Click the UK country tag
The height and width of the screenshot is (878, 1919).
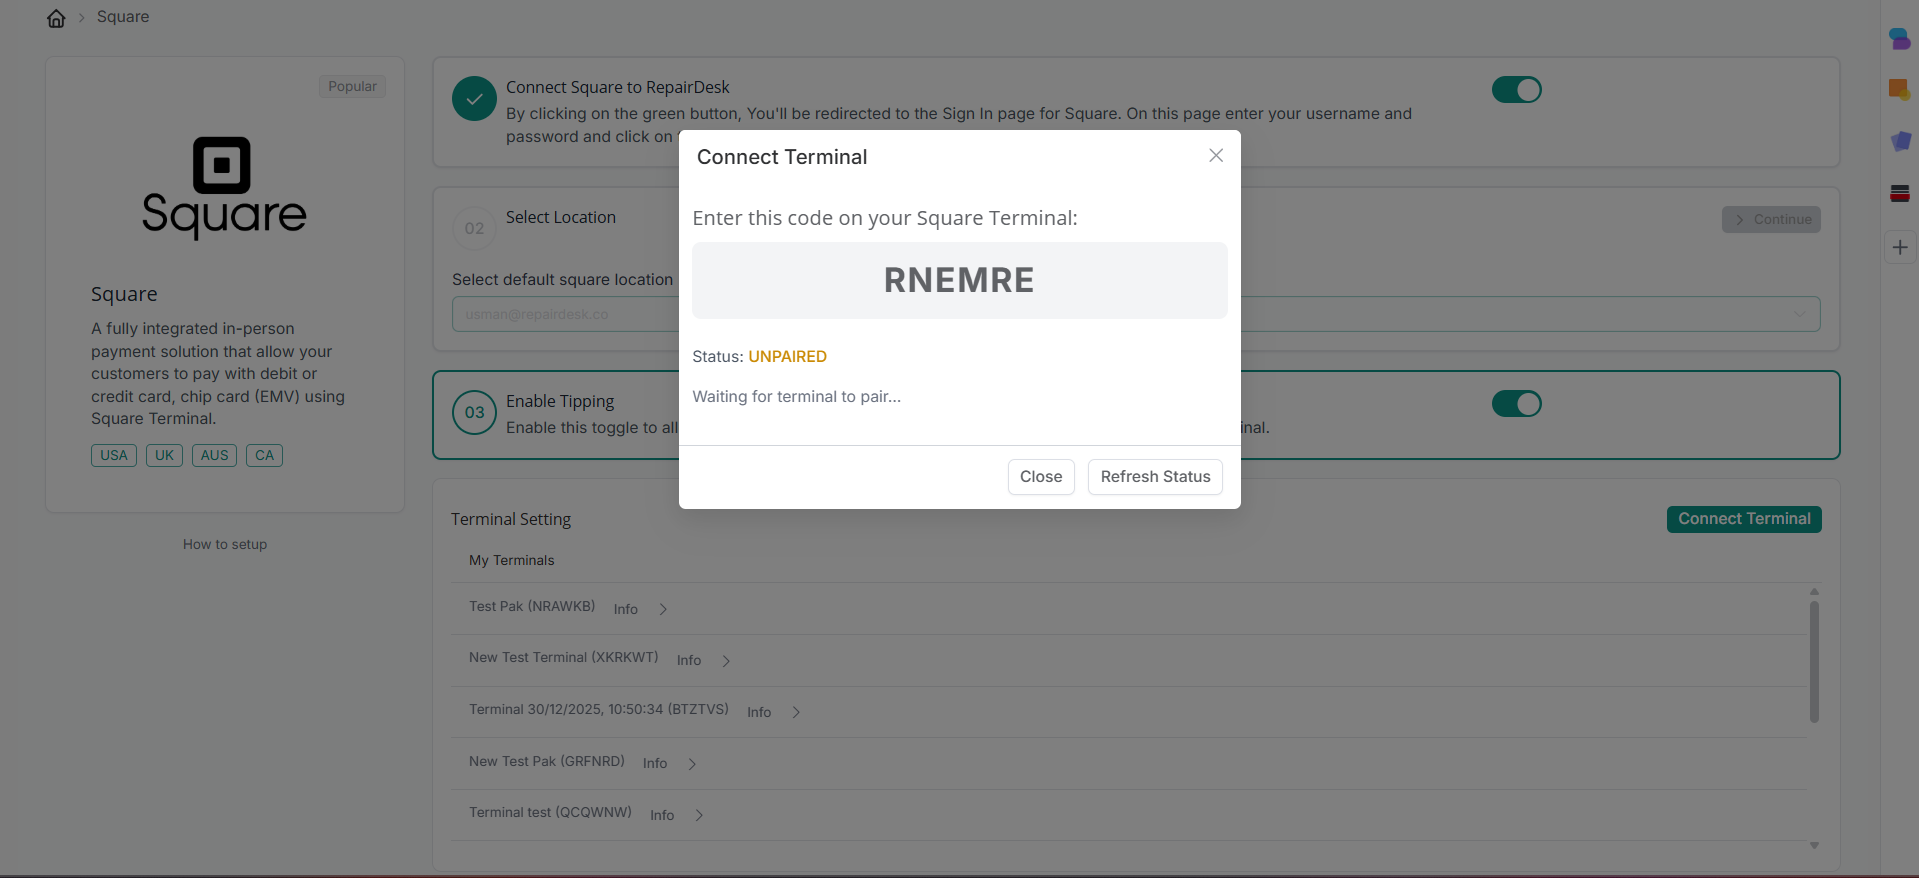pyautogui.click(x=164, y=456)
